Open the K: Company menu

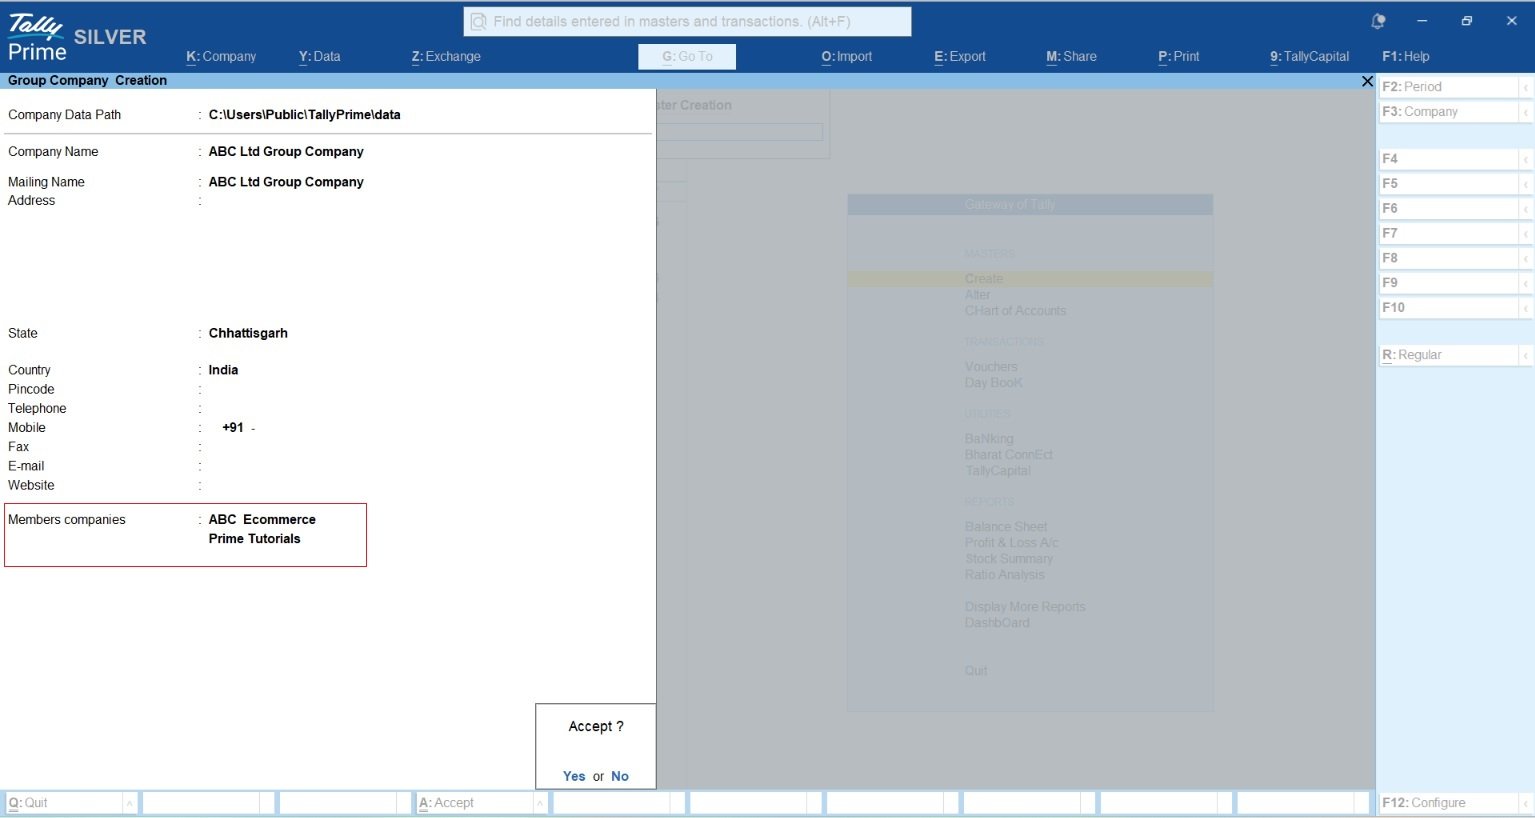221,57
